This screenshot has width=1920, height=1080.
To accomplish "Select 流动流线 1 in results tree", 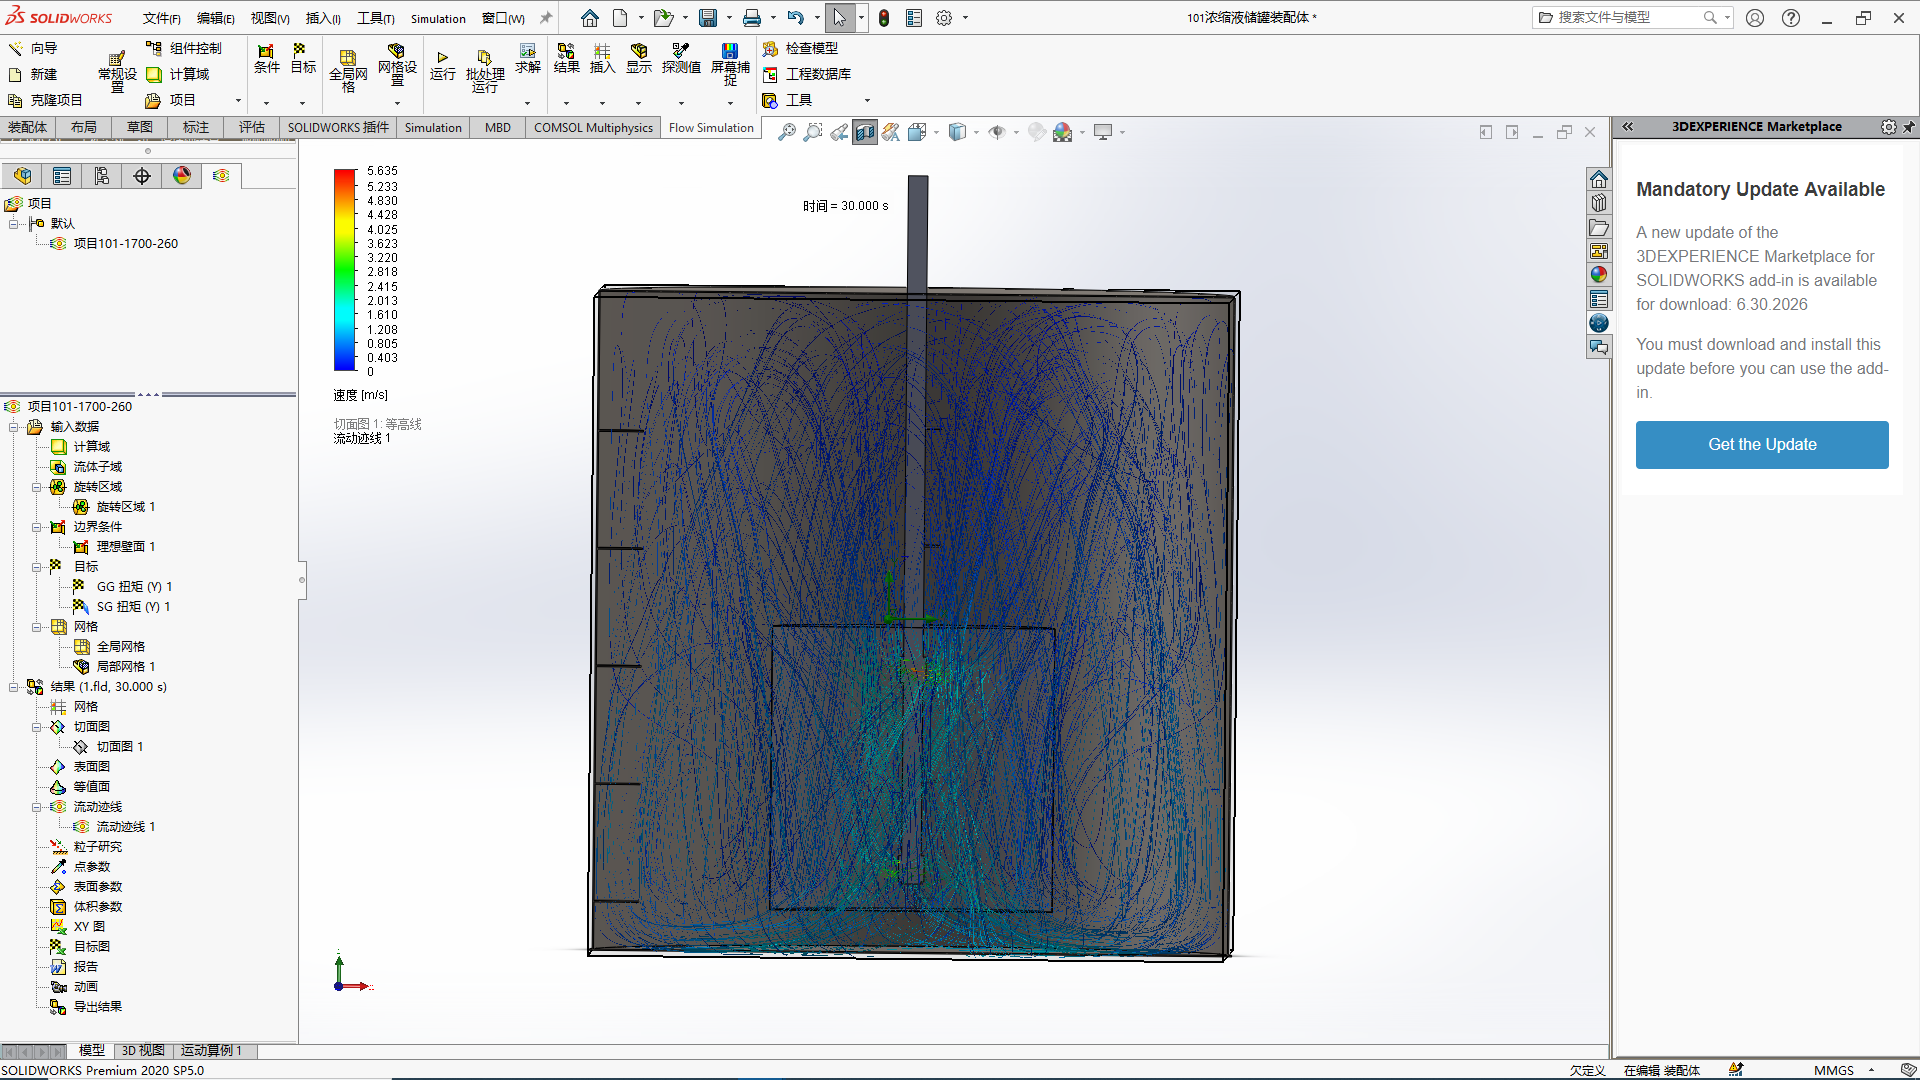I will (x=128, y=825).
